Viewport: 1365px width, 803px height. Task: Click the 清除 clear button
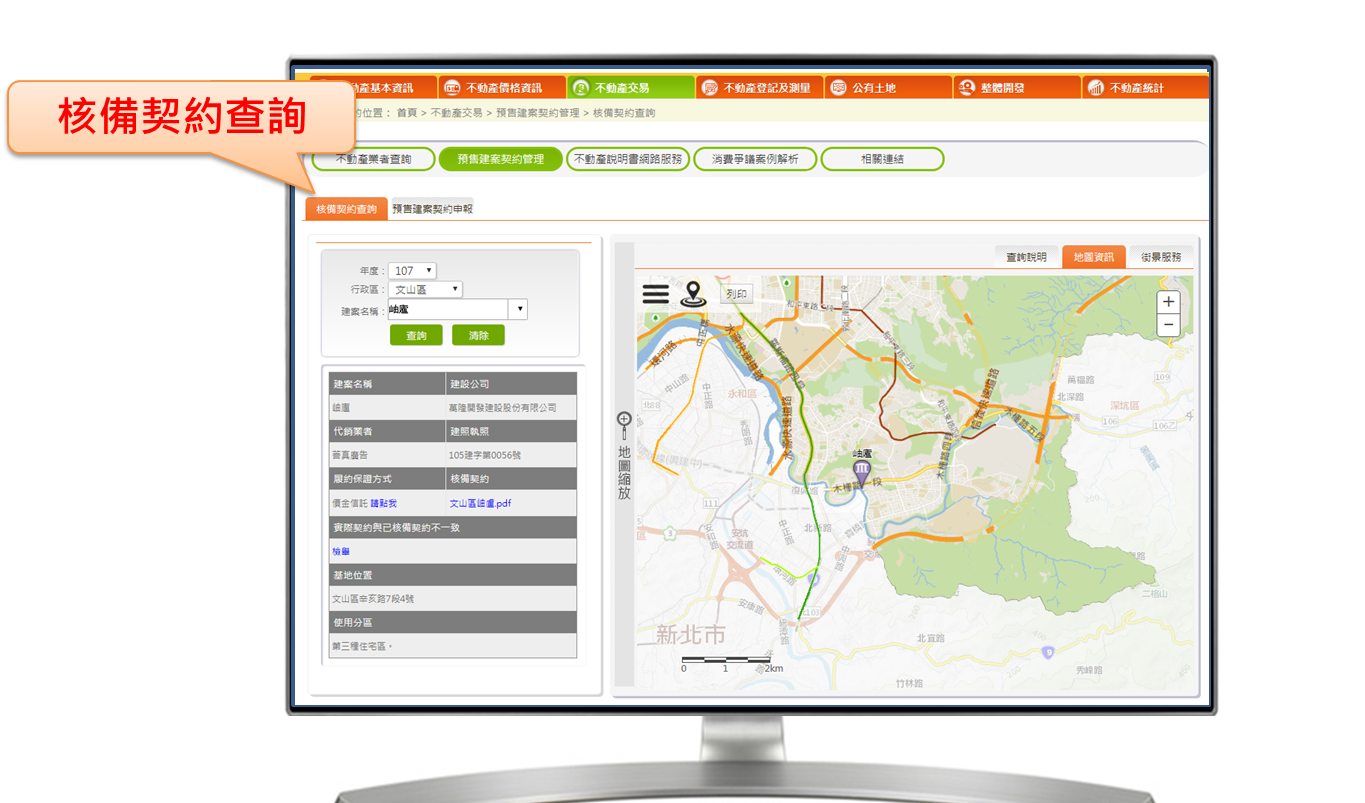pos(478,336)
